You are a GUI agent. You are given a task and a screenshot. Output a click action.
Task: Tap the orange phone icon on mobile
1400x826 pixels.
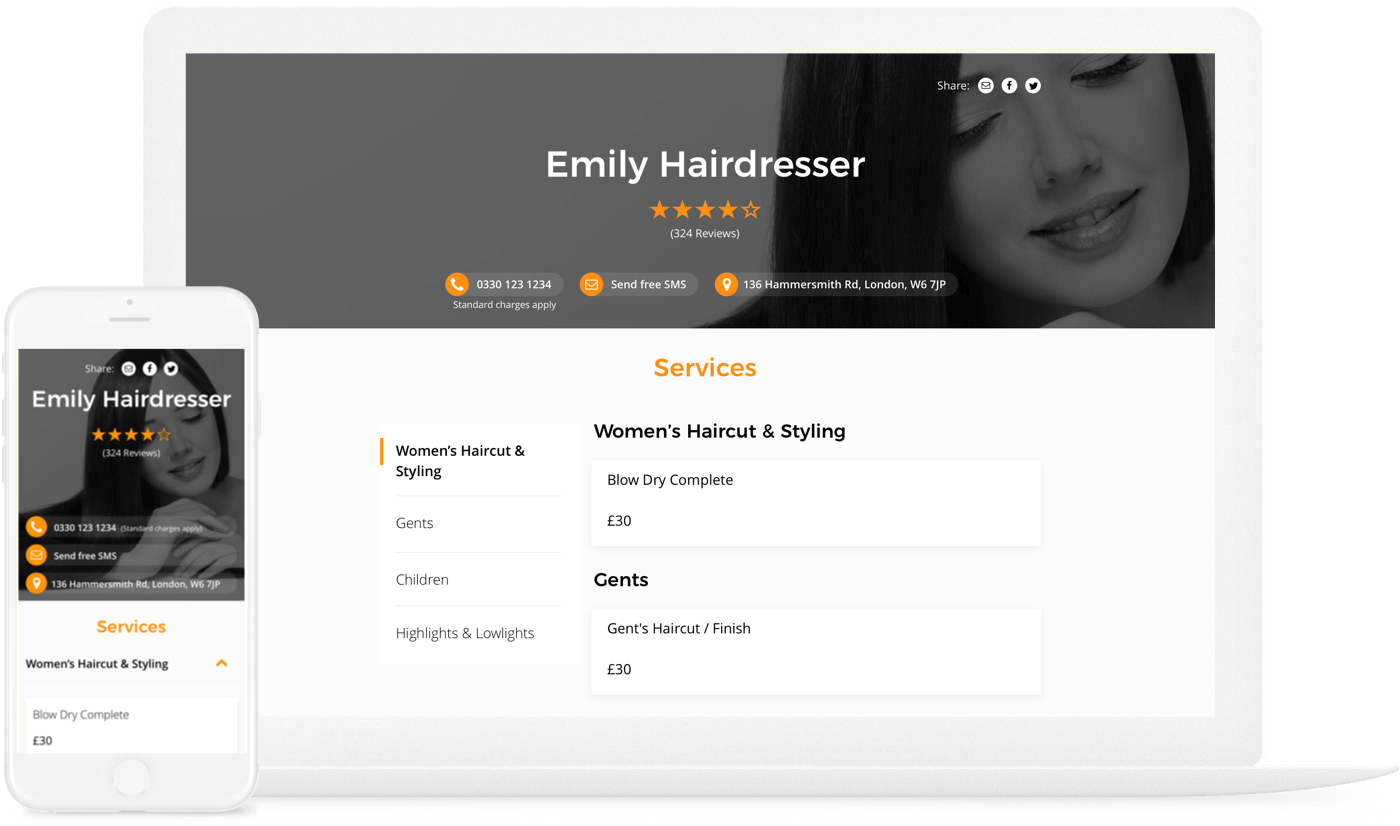point(36,527)
